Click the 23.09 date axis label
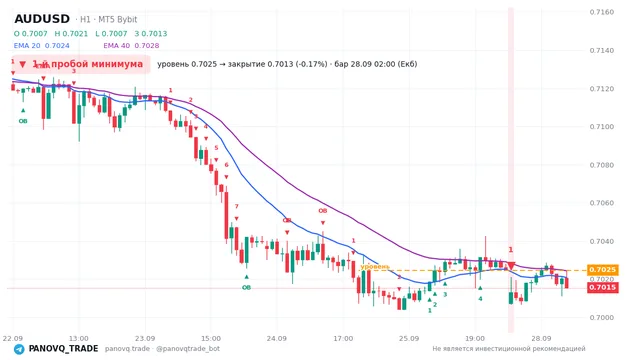640x360 pixels. [x=144, y=338]
